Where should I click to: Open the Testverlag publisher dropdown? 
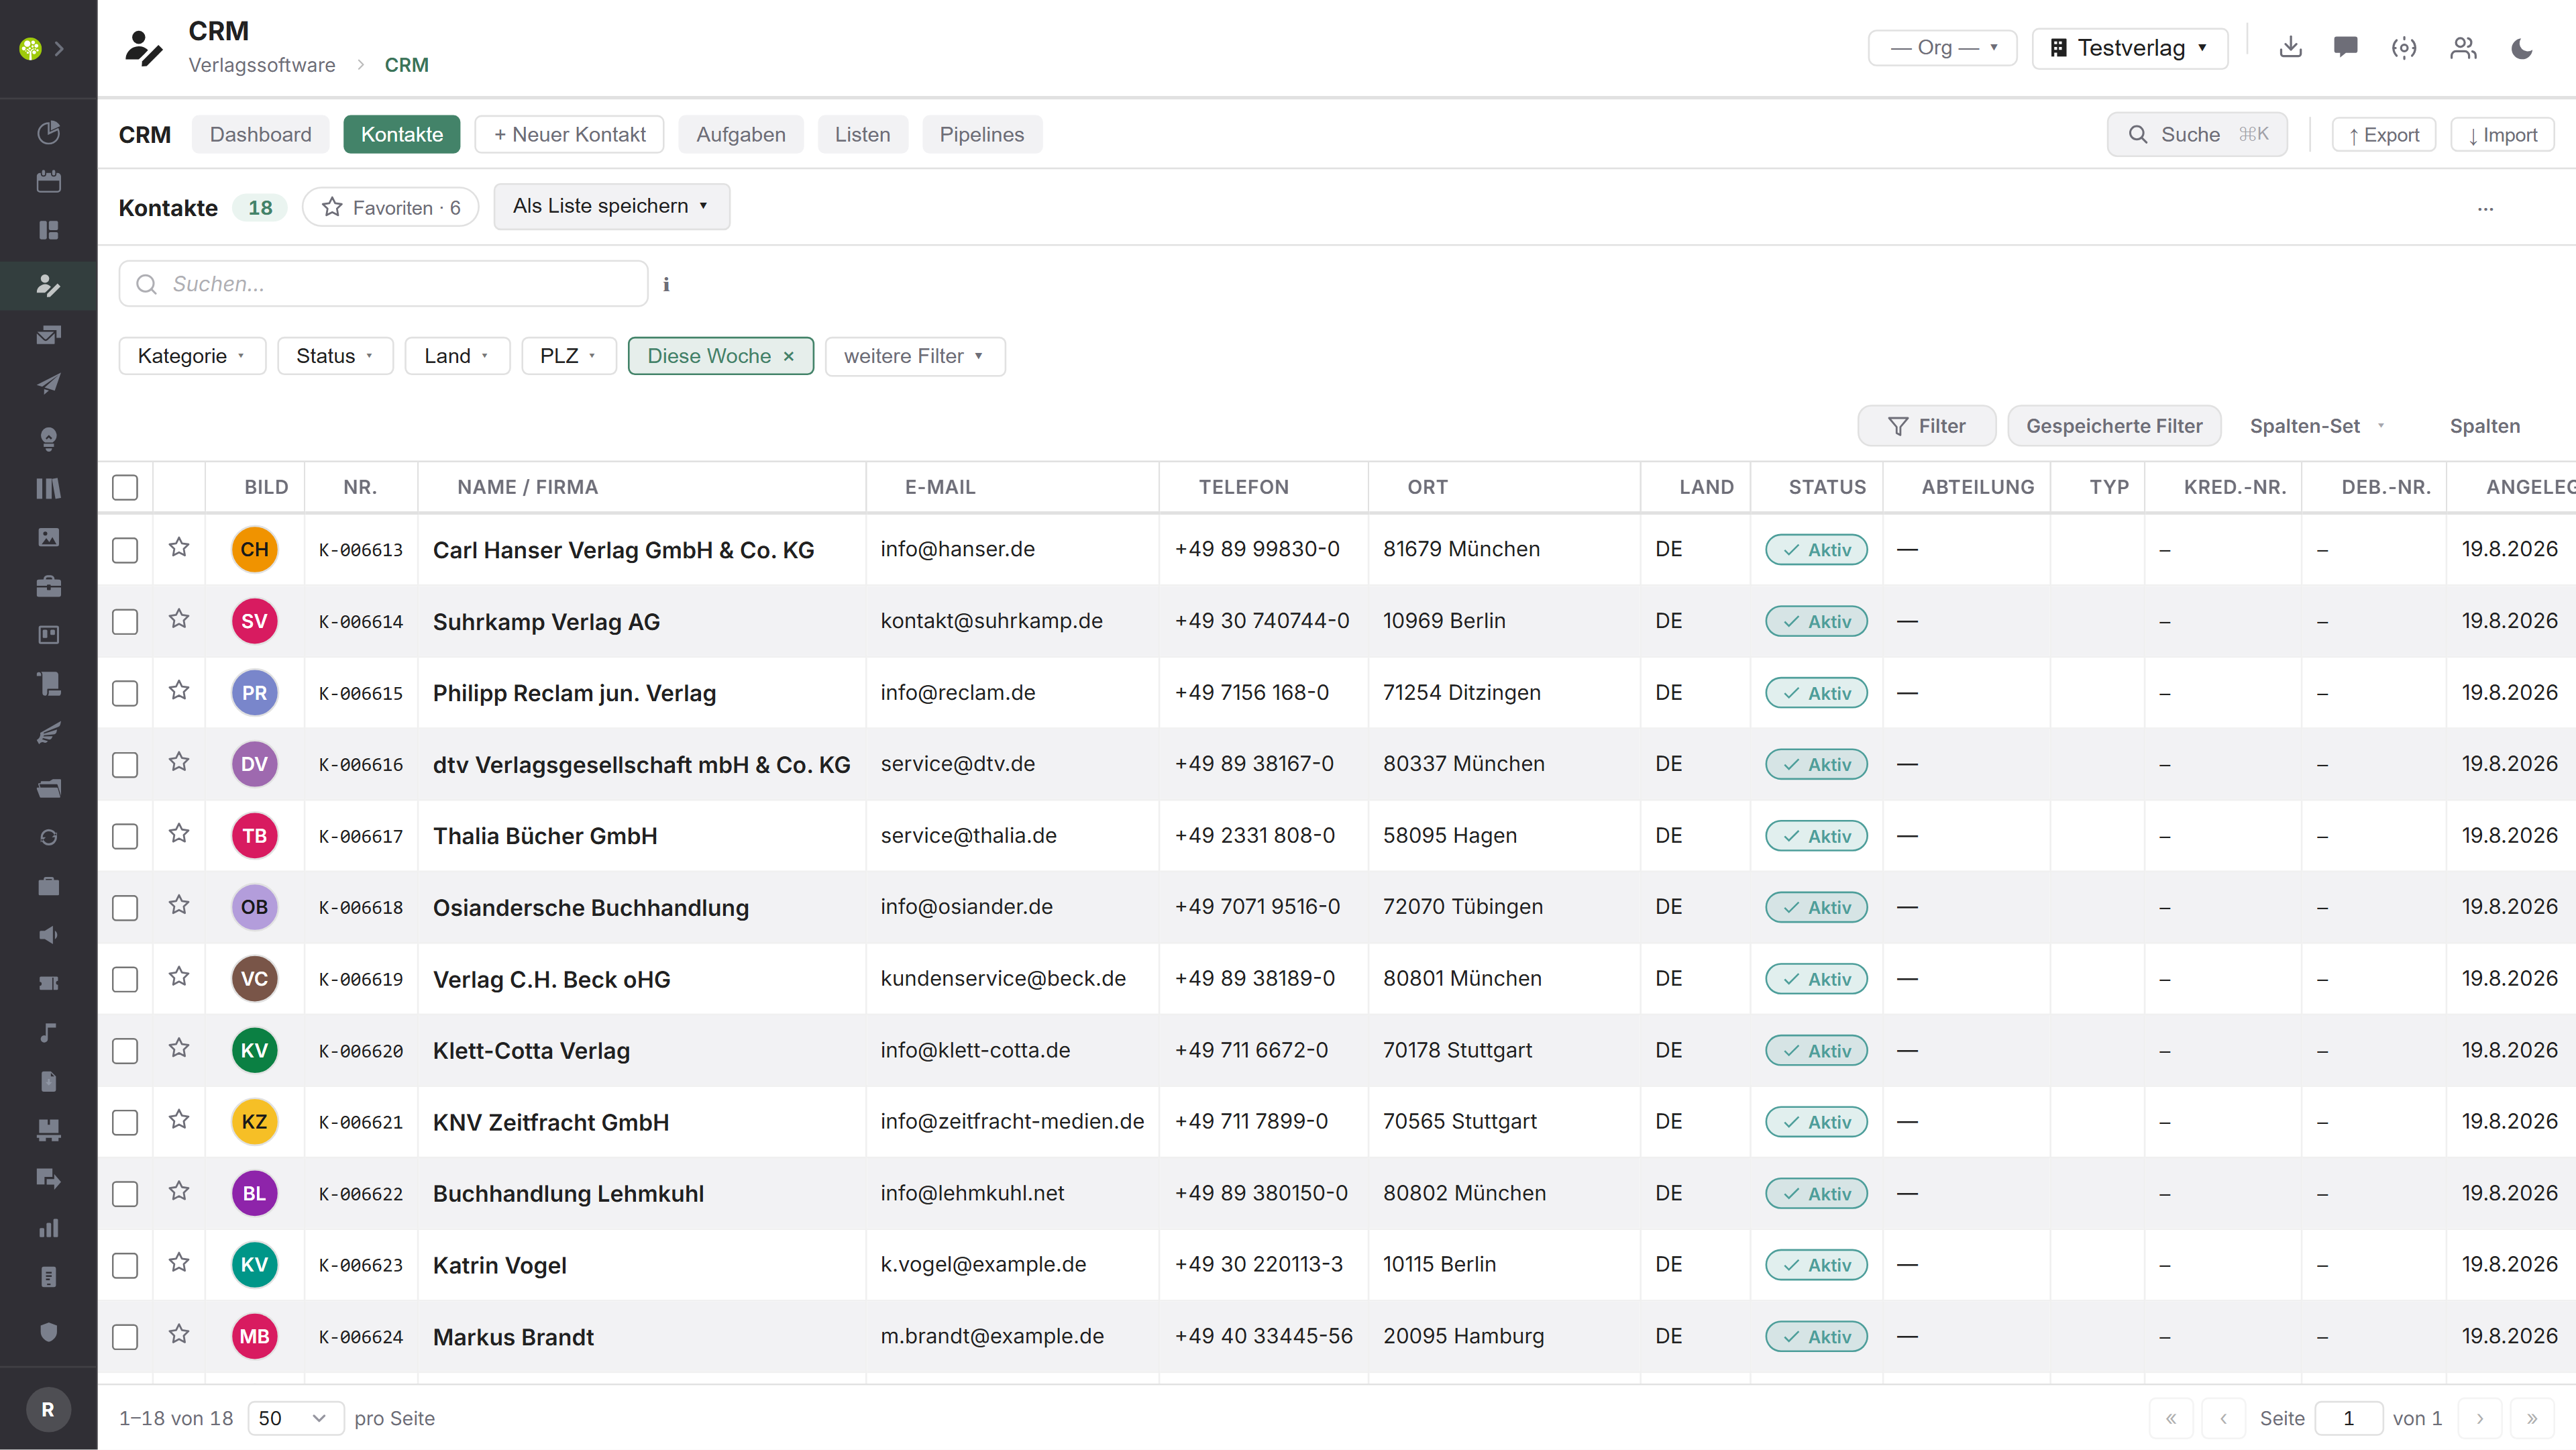2129,47
